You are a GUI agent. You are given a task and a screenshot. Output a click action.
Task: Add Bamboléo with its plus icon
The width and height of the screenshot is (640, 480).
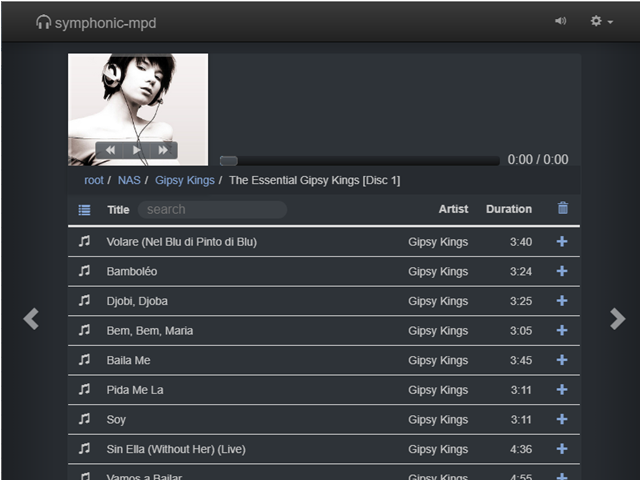coord(562,271)
